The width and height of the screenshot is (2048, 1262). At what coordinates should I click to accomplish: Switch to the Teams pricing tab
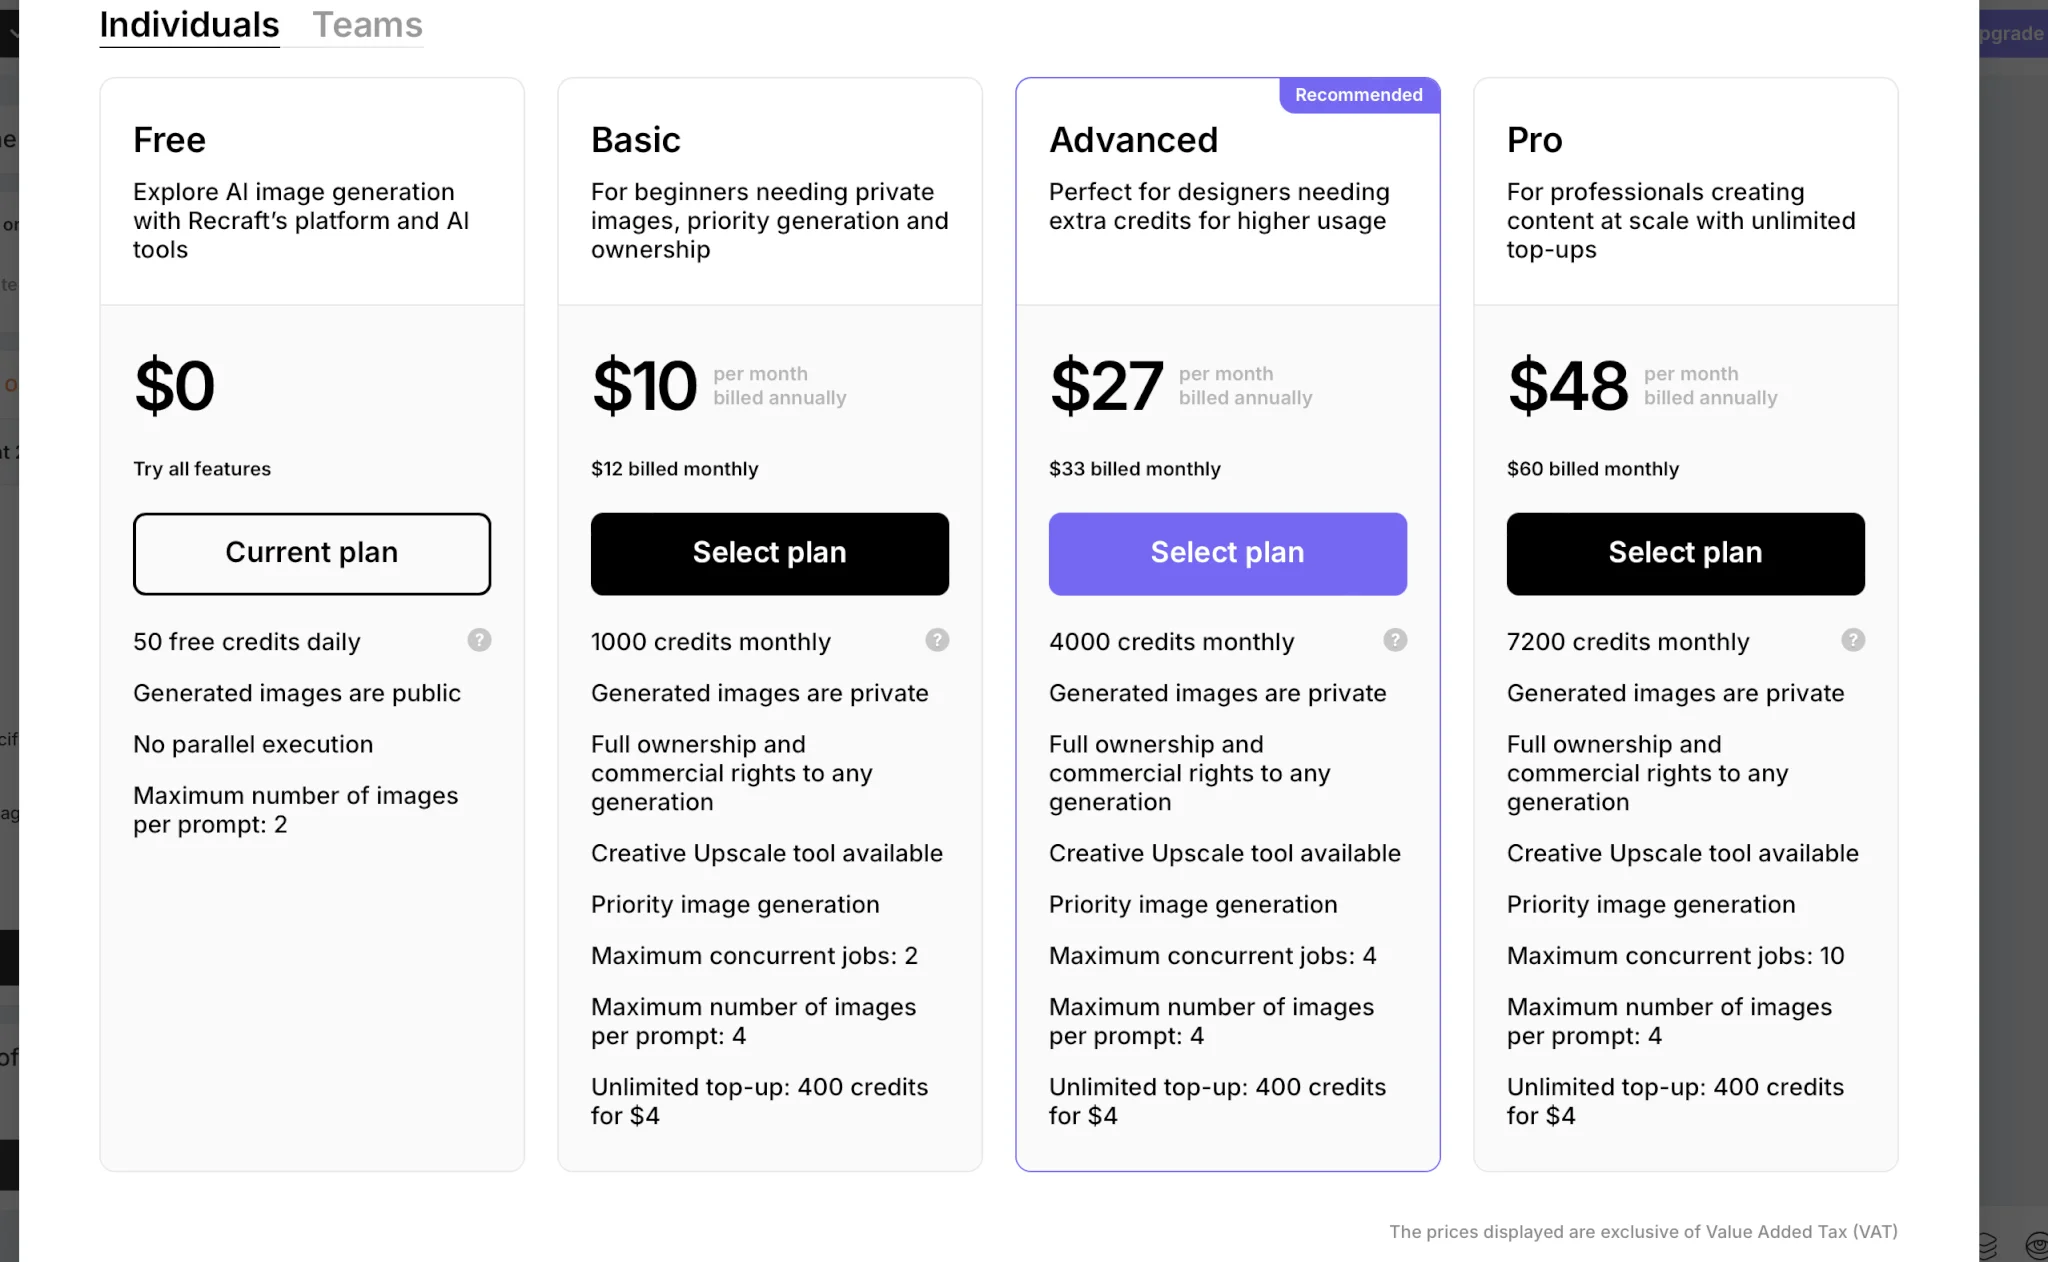(x=367, y=25)
